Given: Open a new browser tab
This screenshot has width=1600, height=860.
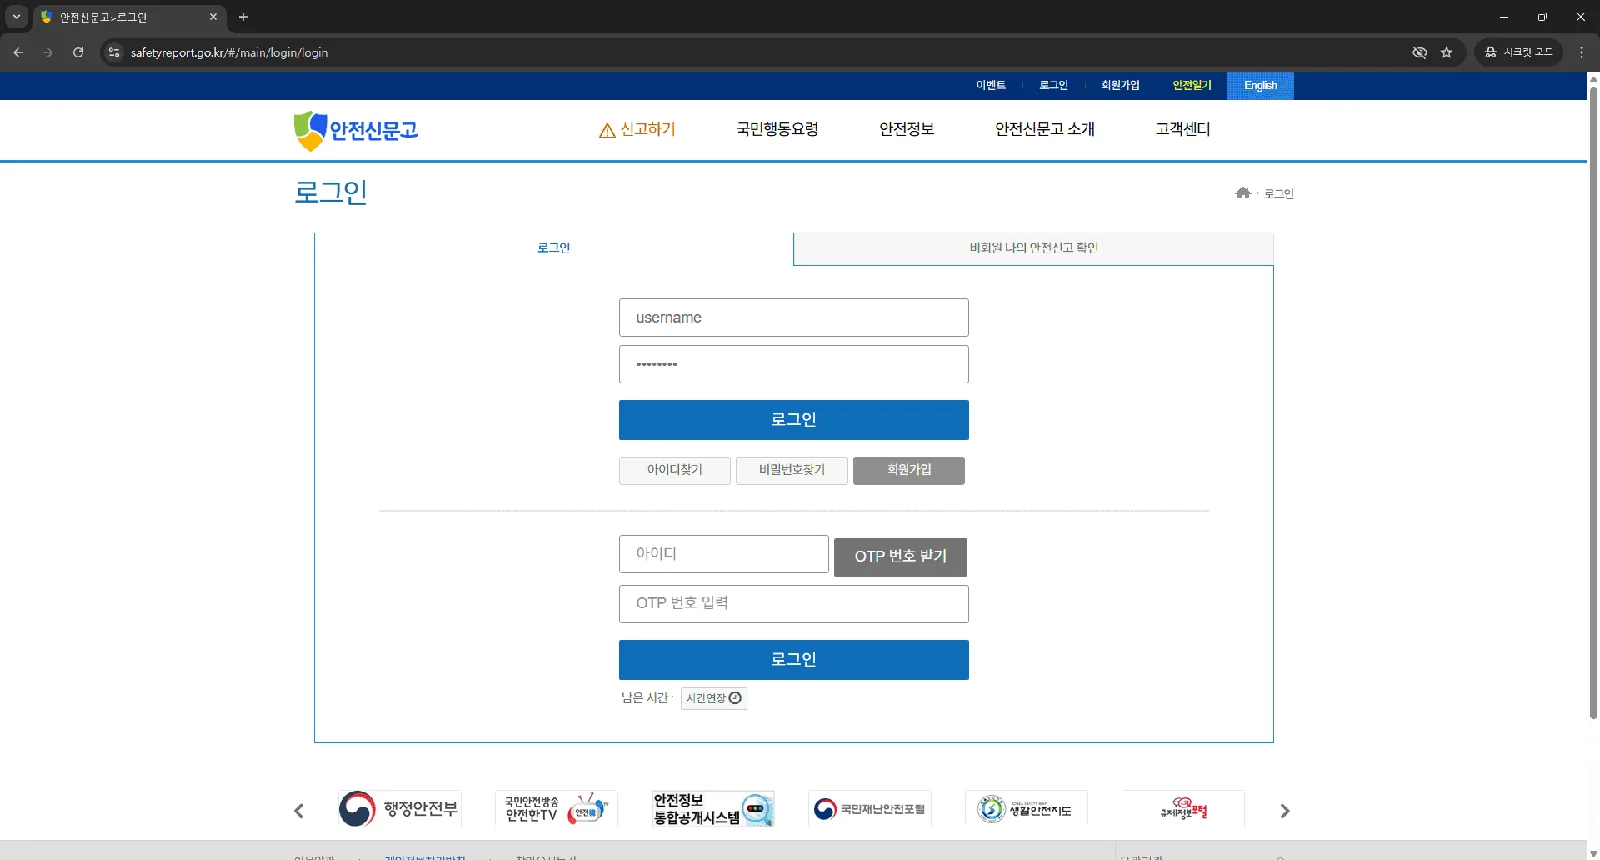Looking at the screenshot, I should 243,17.
